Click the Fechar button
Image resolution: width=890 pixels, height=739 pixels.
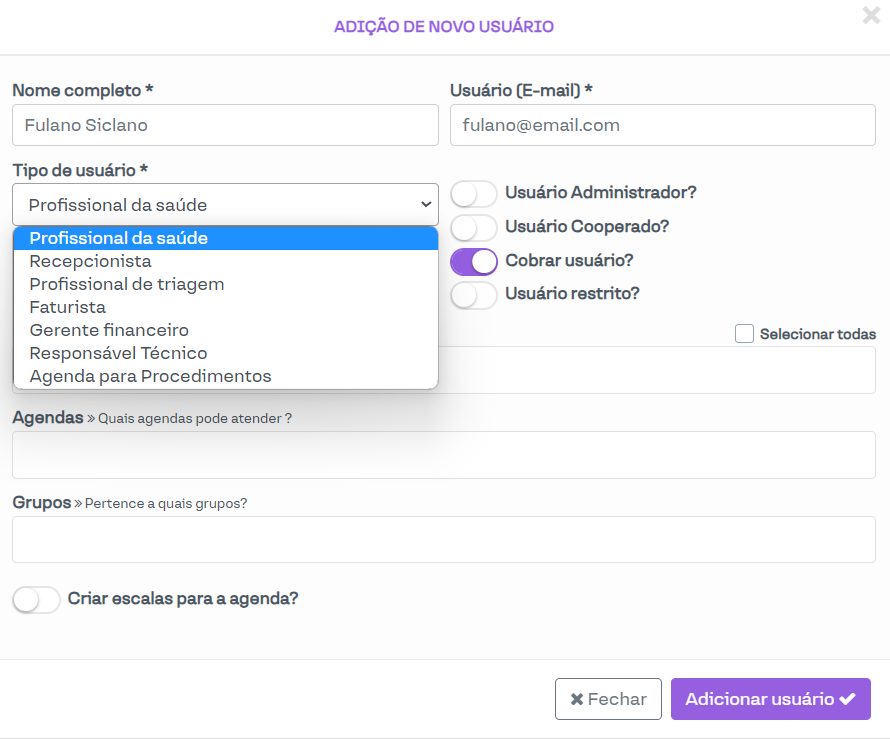(608, 699)
